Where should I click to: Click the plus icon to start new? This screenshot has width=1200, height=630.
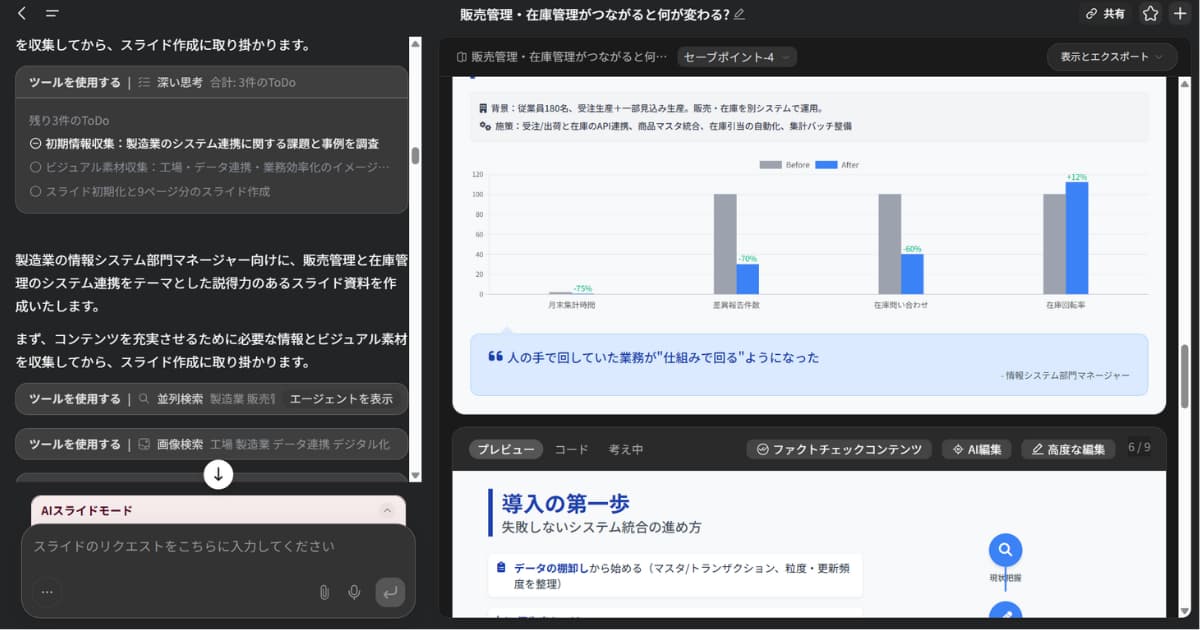[1179, 14]
